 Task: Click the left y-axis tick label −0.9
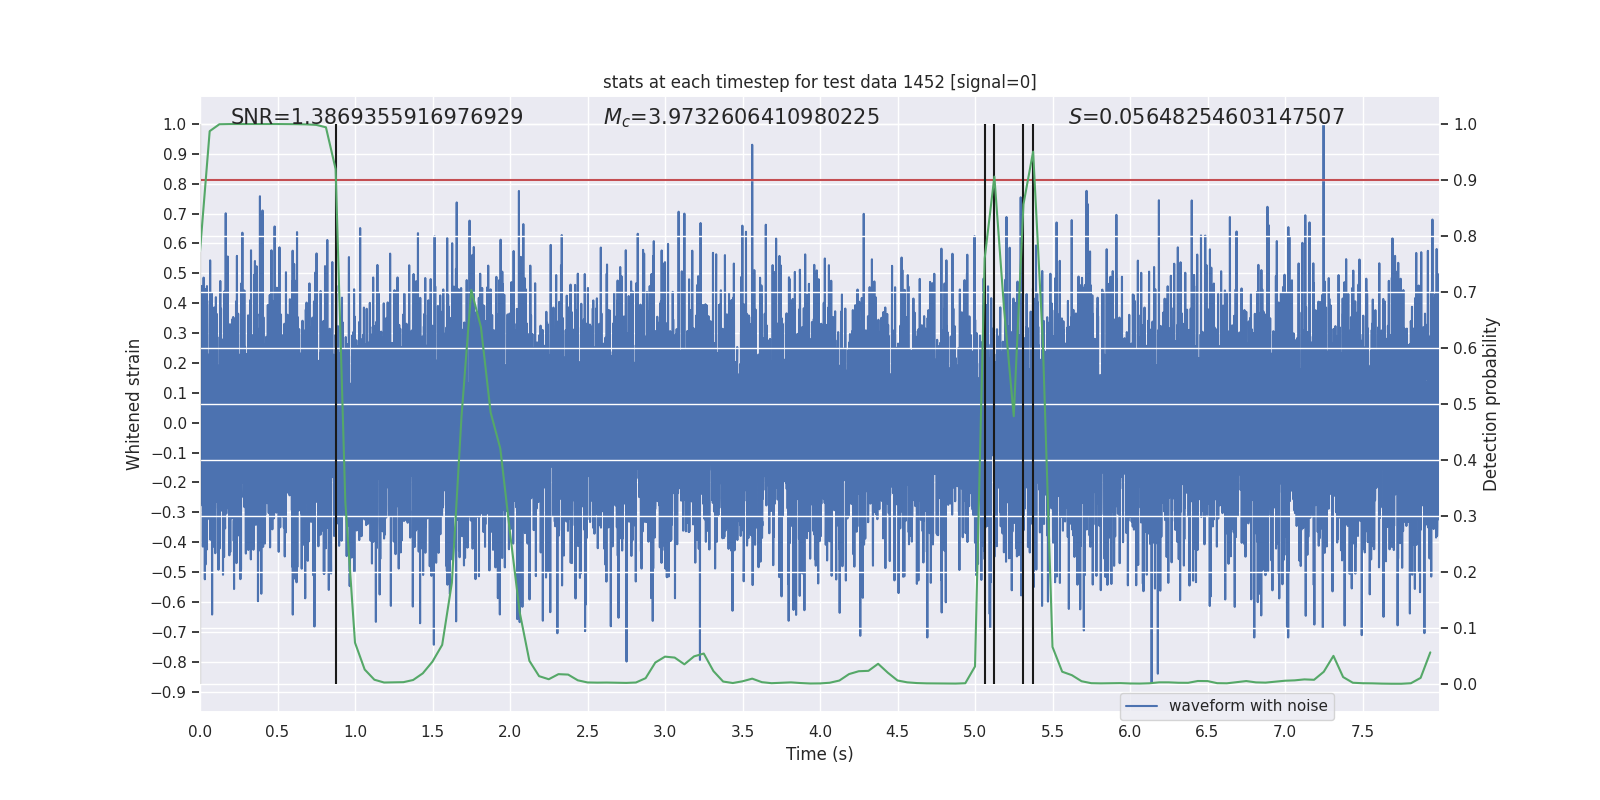(169, 692)
